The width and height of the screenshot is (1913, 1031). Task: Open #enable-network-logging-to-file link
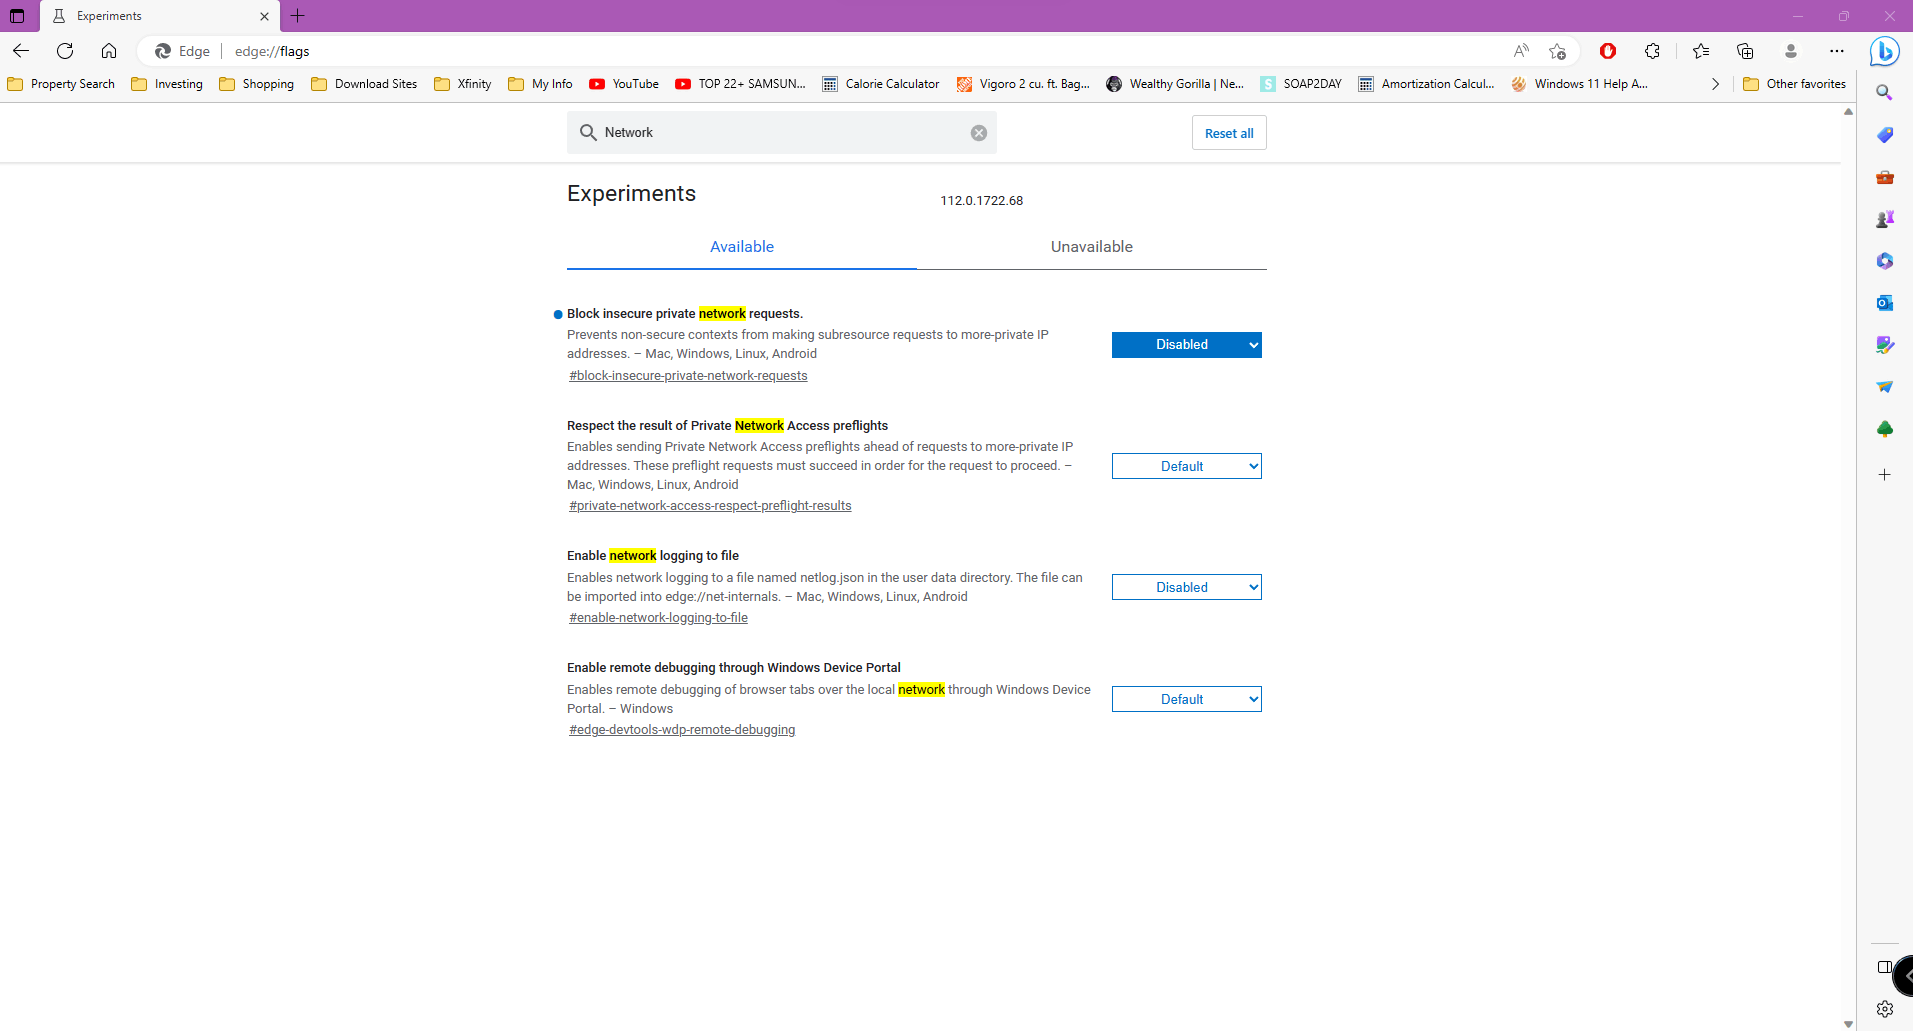click(658, 618)
